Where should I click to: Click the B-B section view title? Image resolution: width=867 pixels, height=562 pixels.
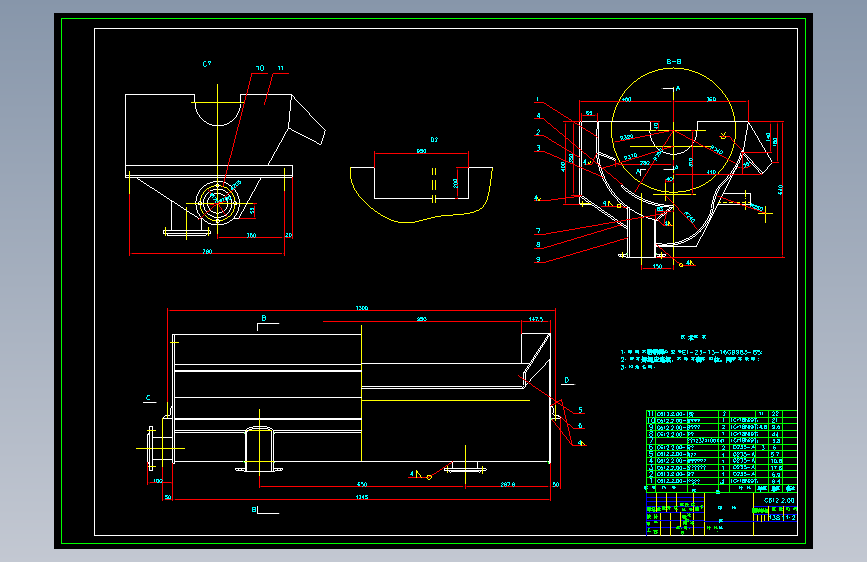point(673,61)
